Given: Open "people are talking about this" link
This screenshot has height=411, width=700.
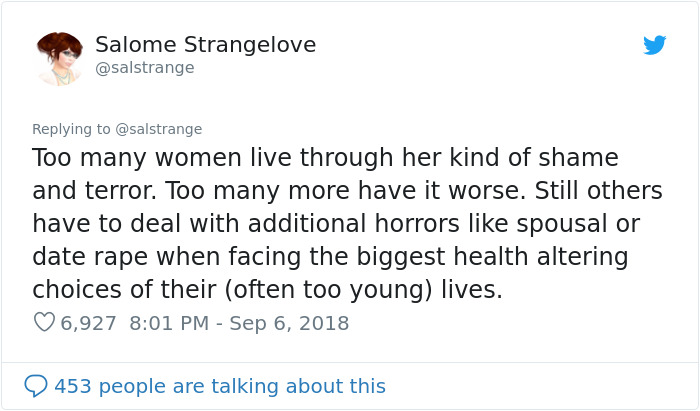Looking at the screenshot, I should (x=240, y=385).
